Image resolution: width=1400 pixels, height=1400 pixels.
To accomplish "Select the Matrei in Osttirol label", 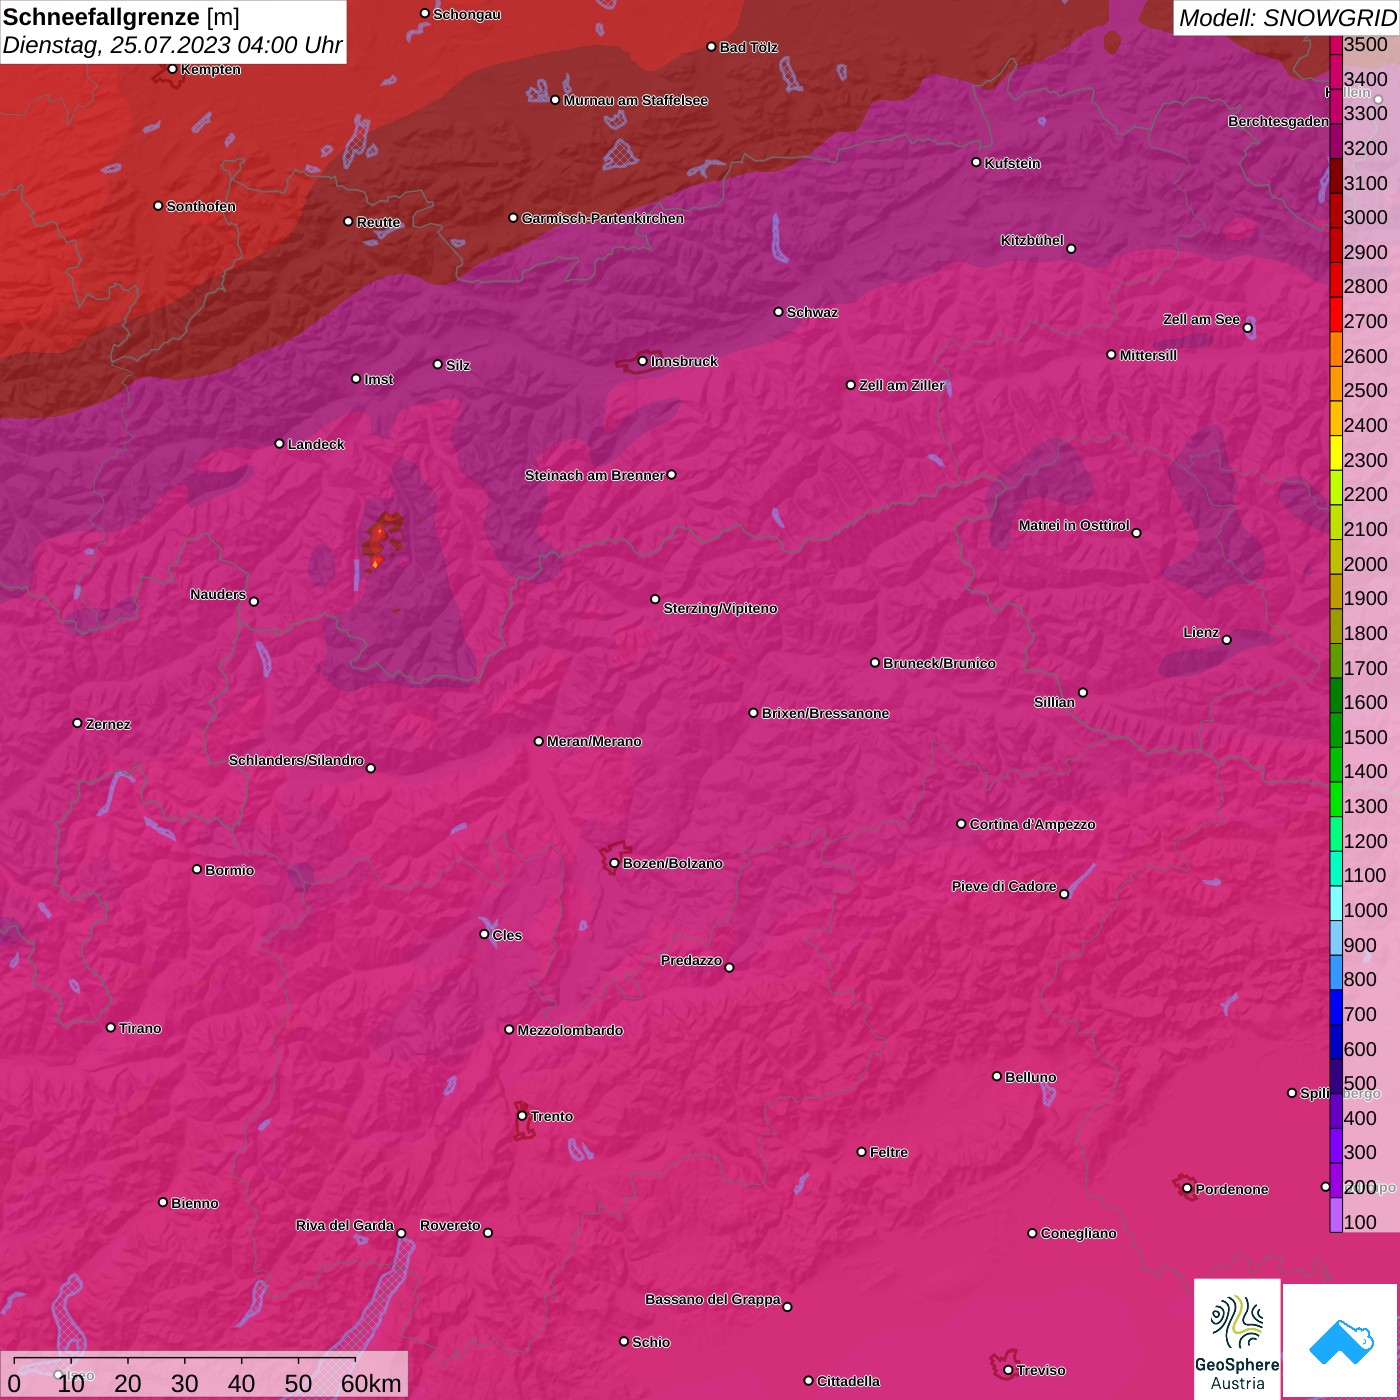I will coord(1074,525).
